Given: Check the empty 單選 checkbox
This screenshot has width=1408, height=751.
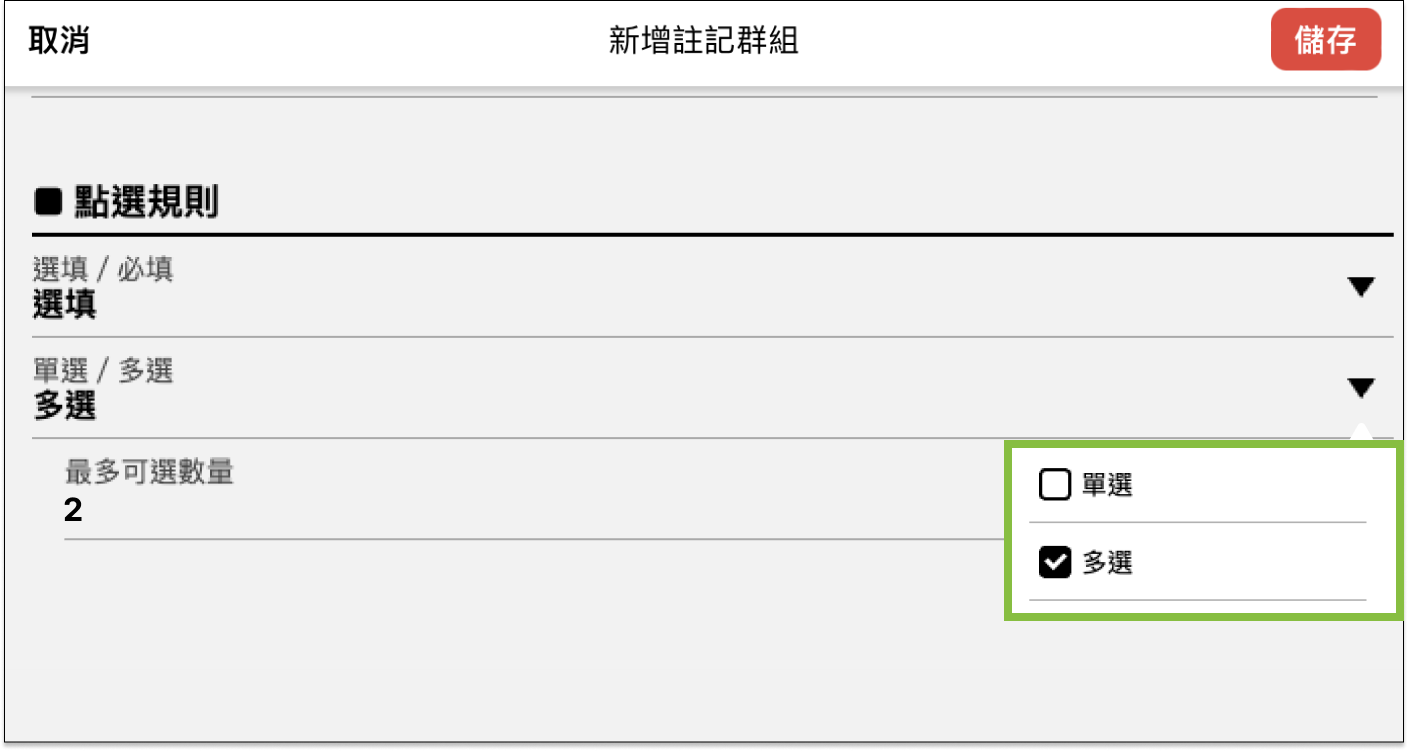Looking at the screenshot, I should pyautogui.click(x=1055, y=486).
